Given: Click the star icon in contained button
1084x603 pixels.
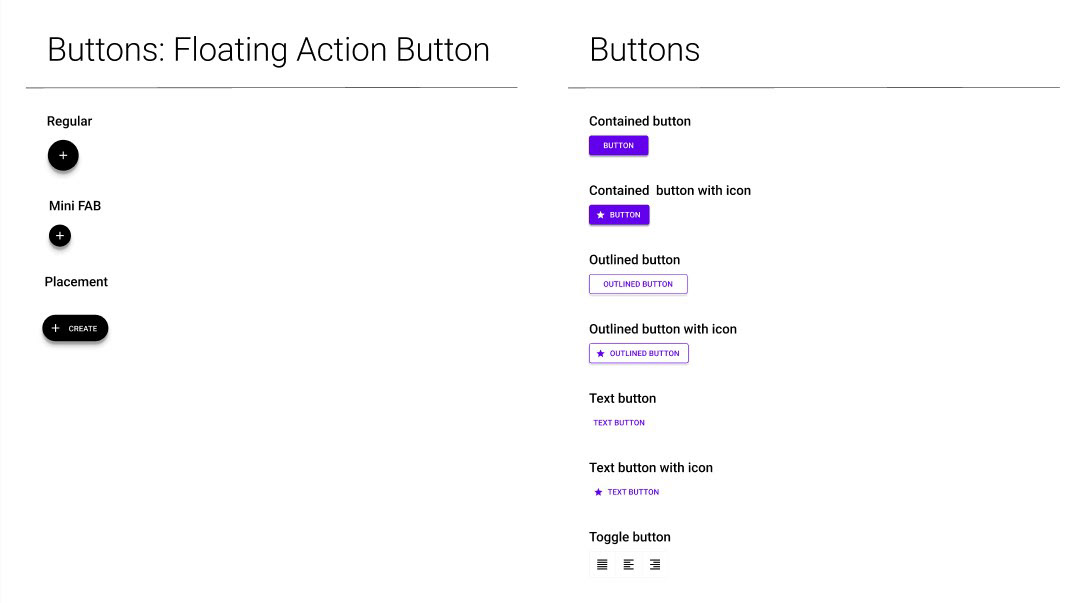Looking at the screenshot, I should (600, 215).
